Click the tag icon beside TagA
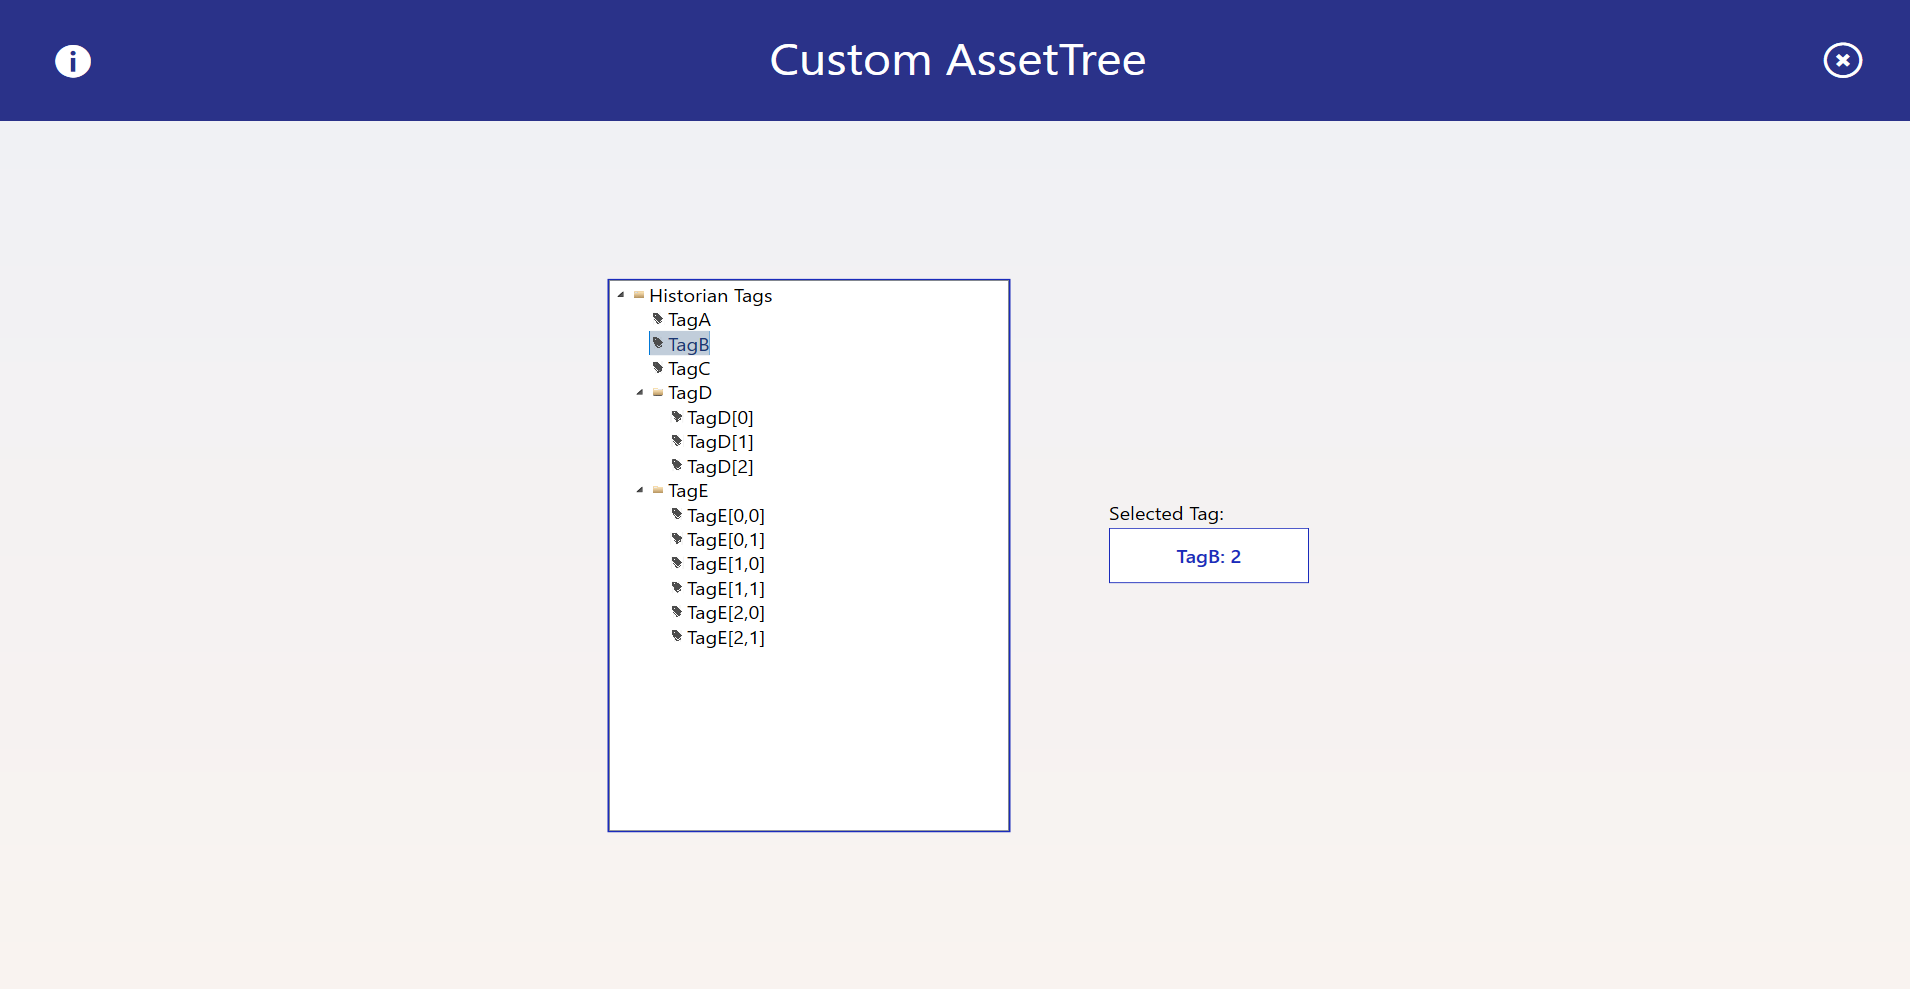Image resolution: width=1910 pixels, height=989 pixels. 658,319
